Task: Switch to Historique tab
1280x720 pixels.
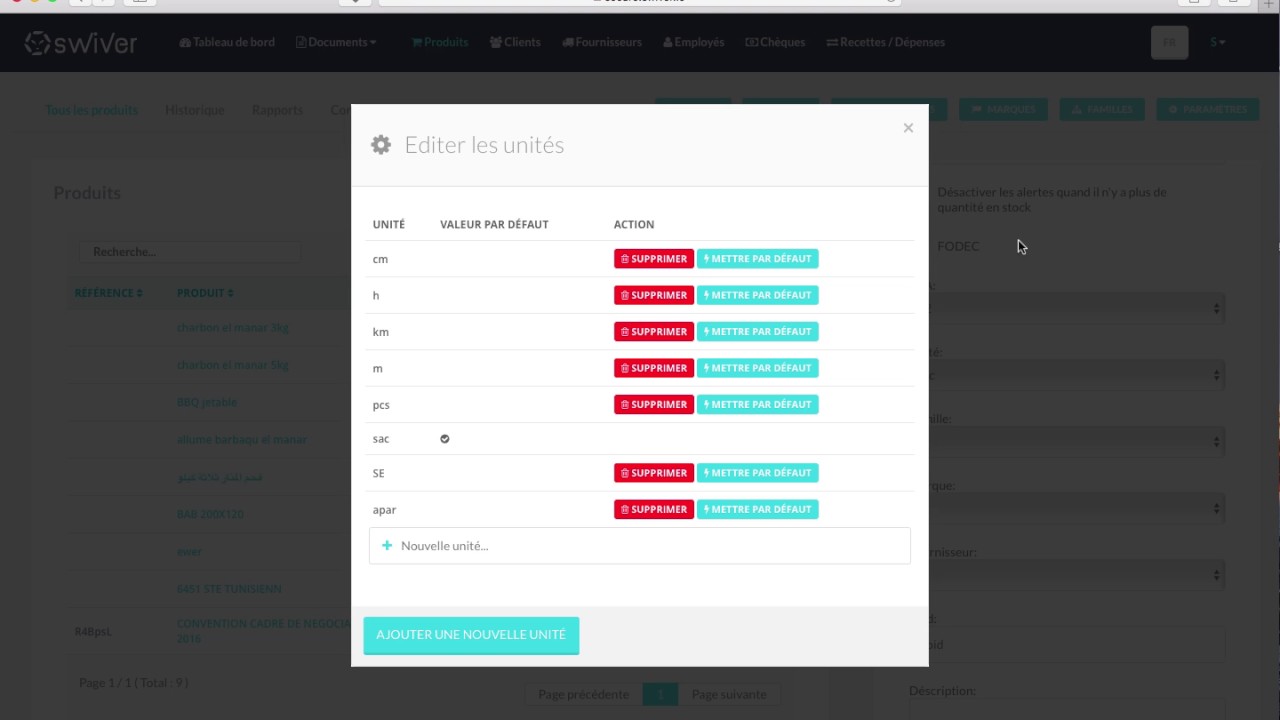Action: (195, 110)
